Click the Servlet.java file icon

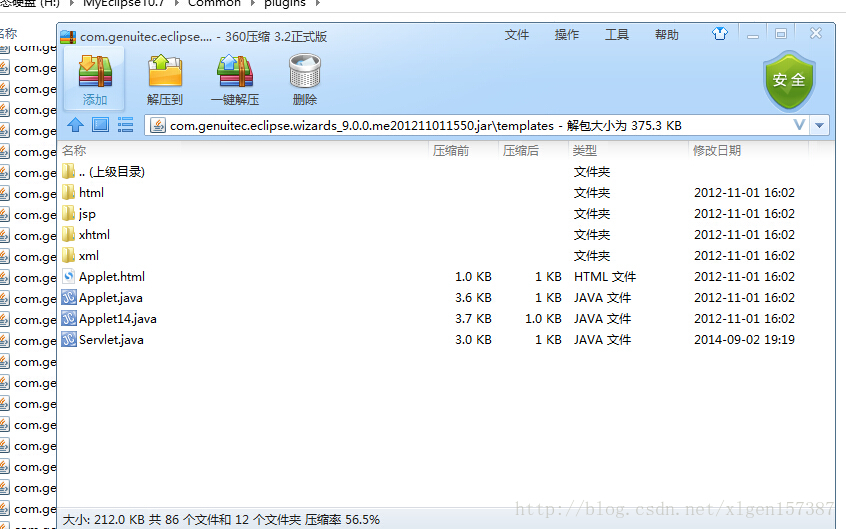pos(69,340)
